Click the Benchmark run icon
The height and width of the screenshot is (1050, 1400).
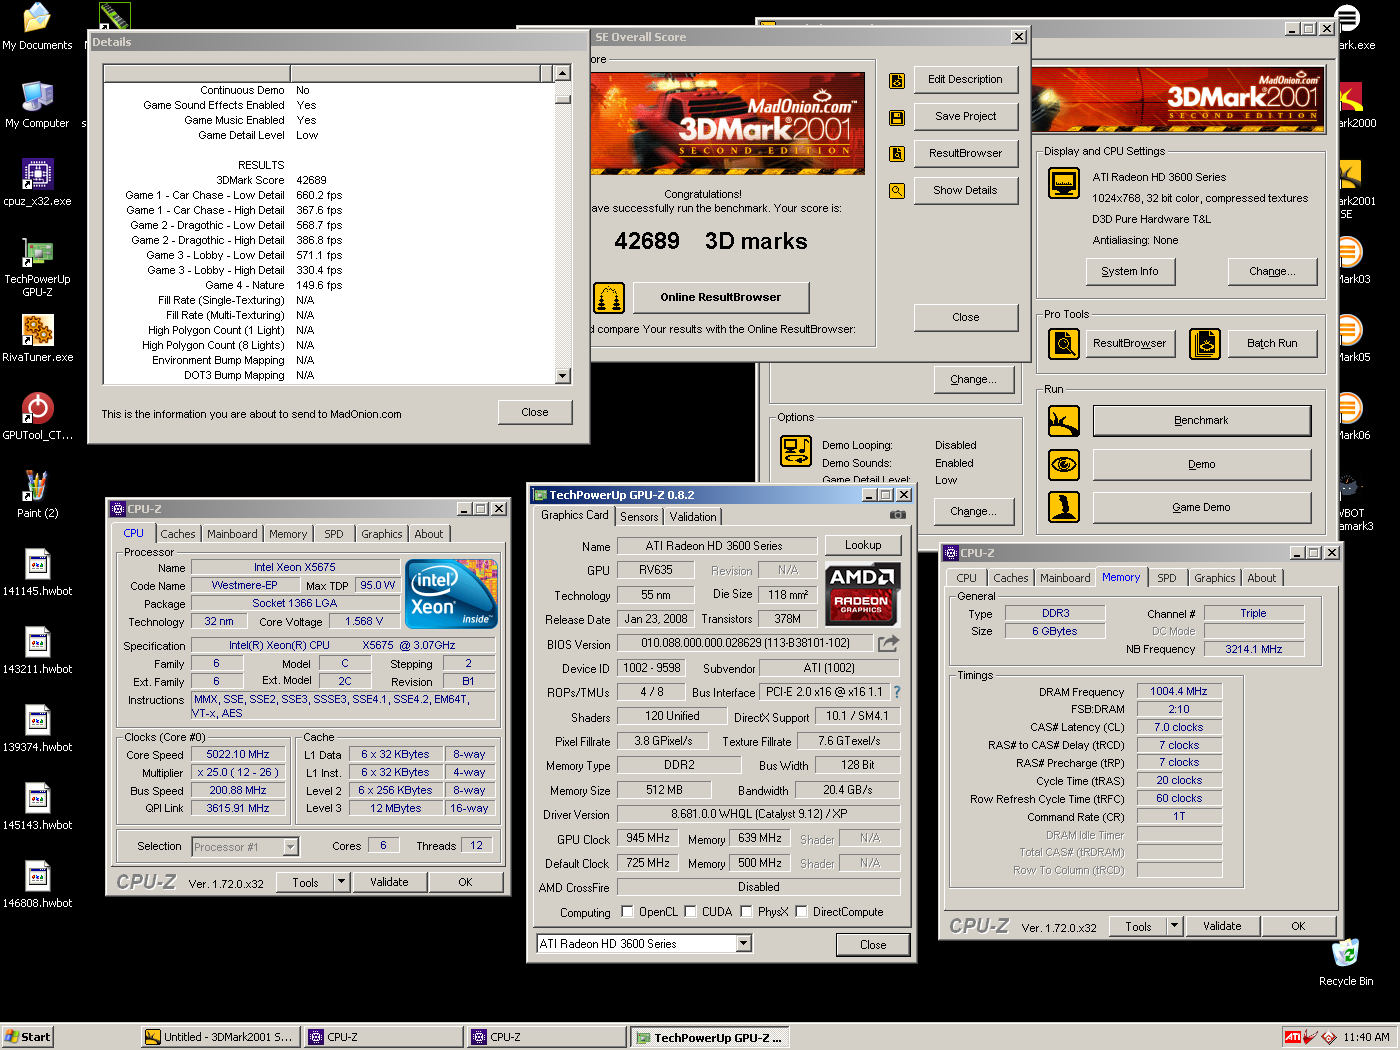(1064, 421)
